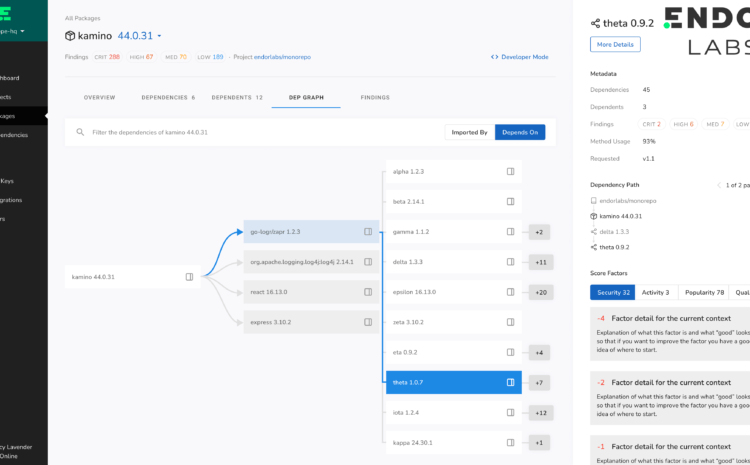This screenshot has height=465, width=750.
Task: Open the Packages item in sidebar
Action: tap(23, 116)
